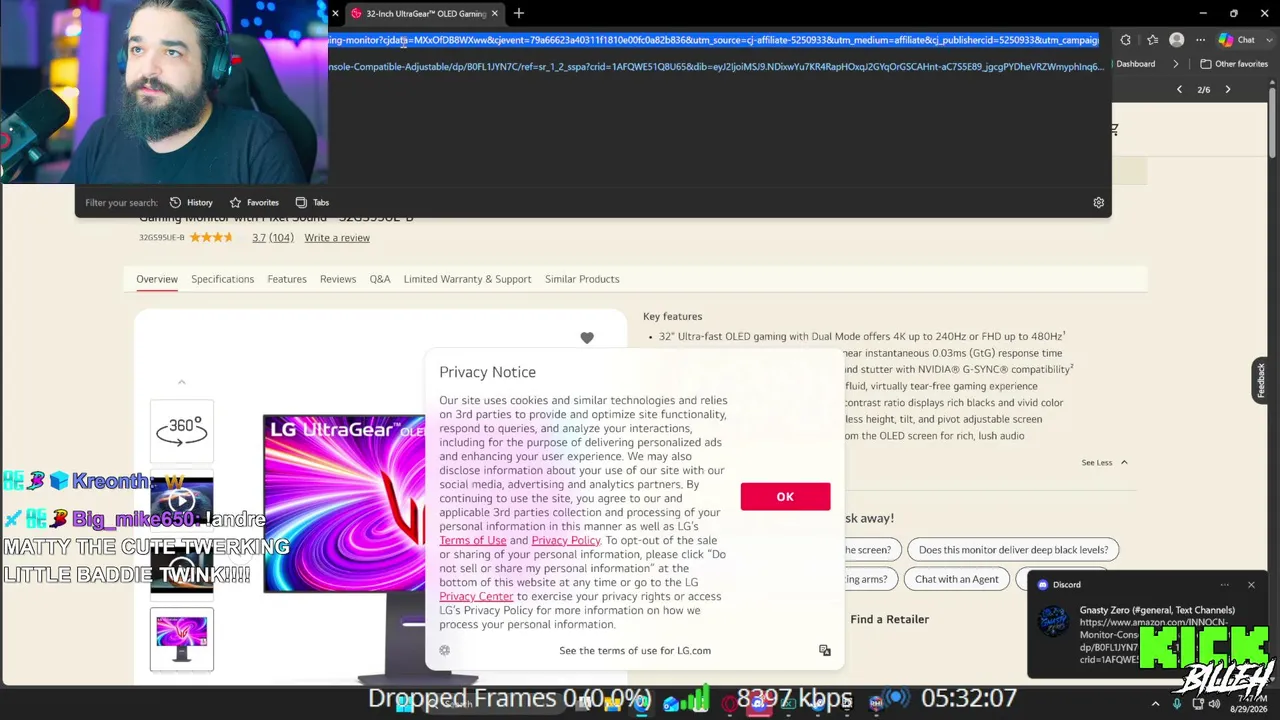
Task: Filter address suggestions by Favorites
Action: click(x=254, y=202)
